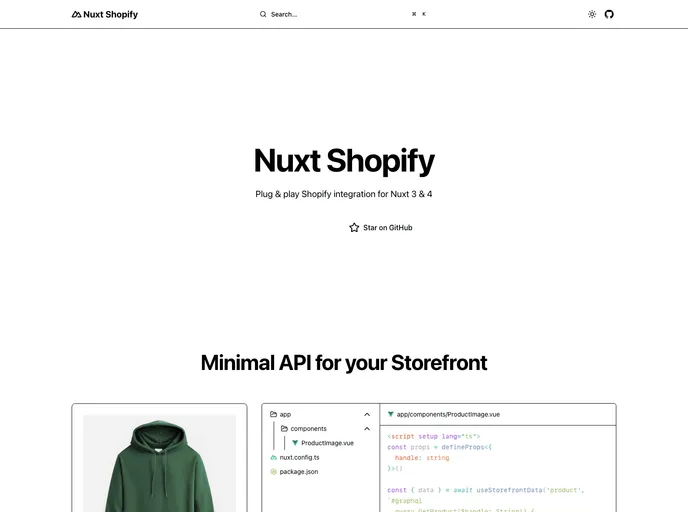Click the script setup code line
Image resolution: width=688 pixels, height=512 pixels.
[434, 436]
